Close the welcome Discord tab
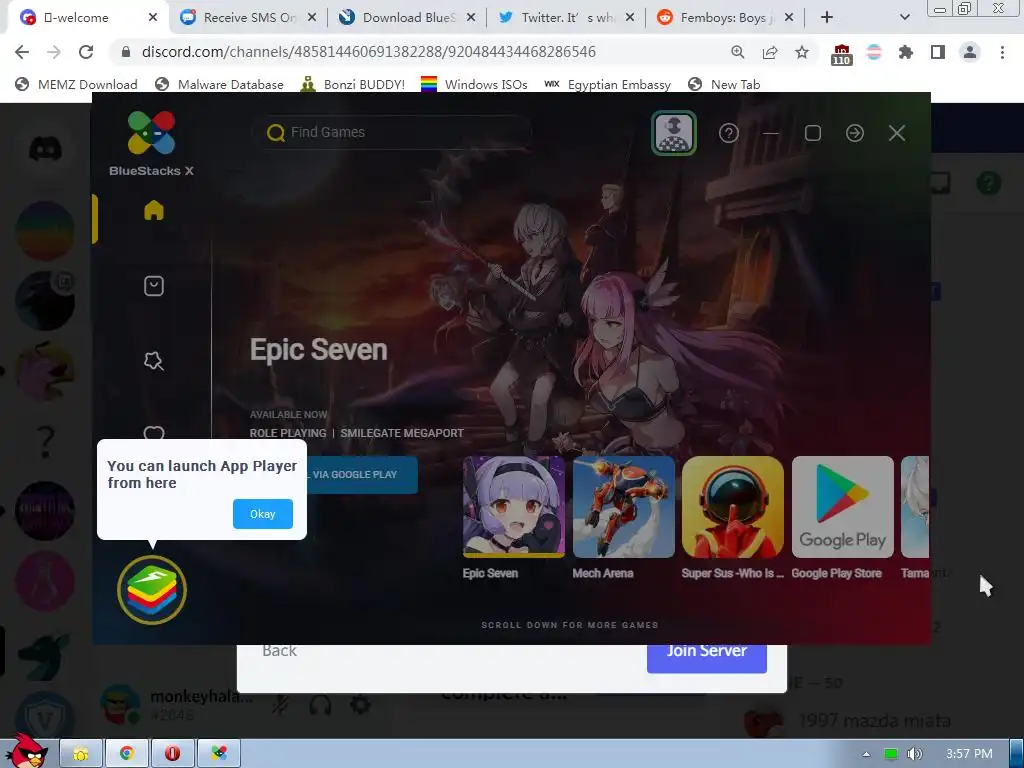The image size is (1024, 768). (153, 18)
